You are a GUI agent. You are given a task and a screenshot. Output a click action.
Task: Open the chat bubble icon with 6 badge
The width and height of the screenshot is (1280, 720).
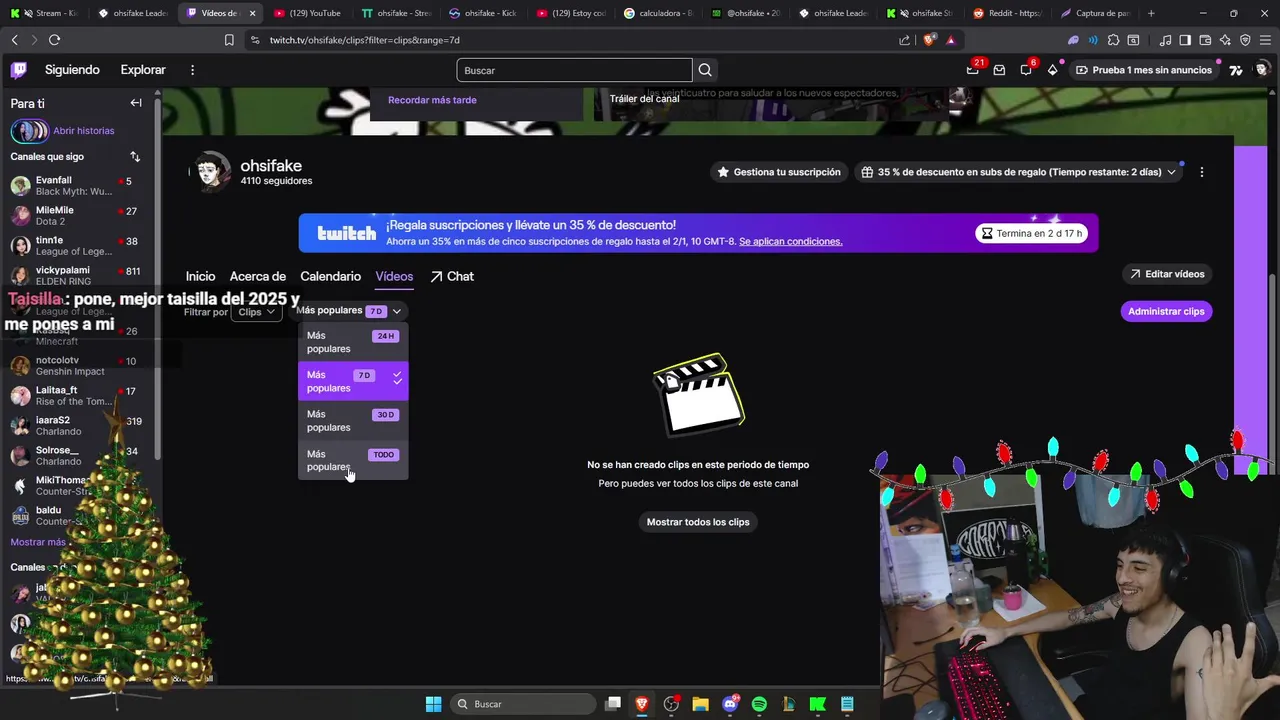[x=1026, y=69]
